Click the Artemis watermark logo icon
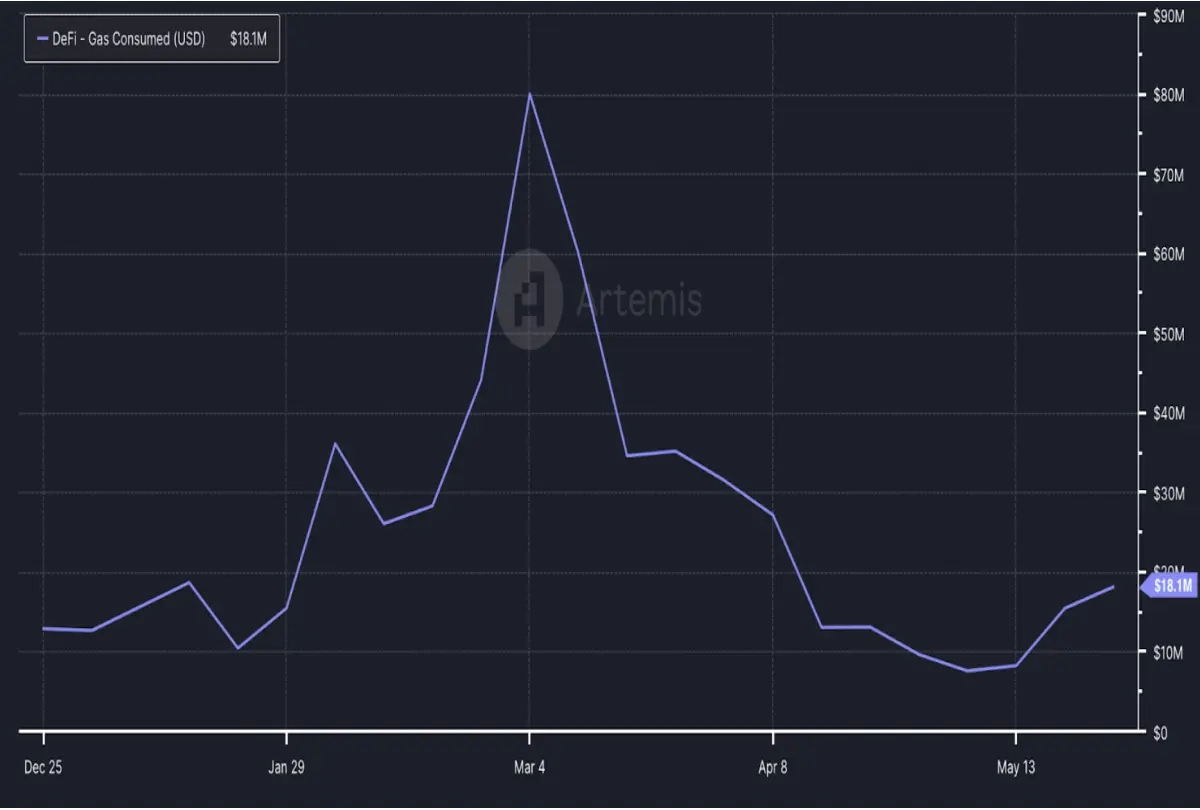This screenshot has height=810, width=1200. [530, 299]
